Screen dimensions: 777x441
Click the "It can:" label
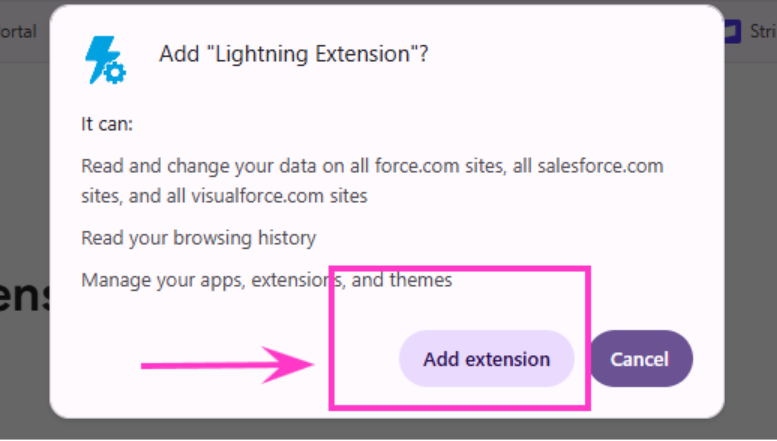(107, 124)
